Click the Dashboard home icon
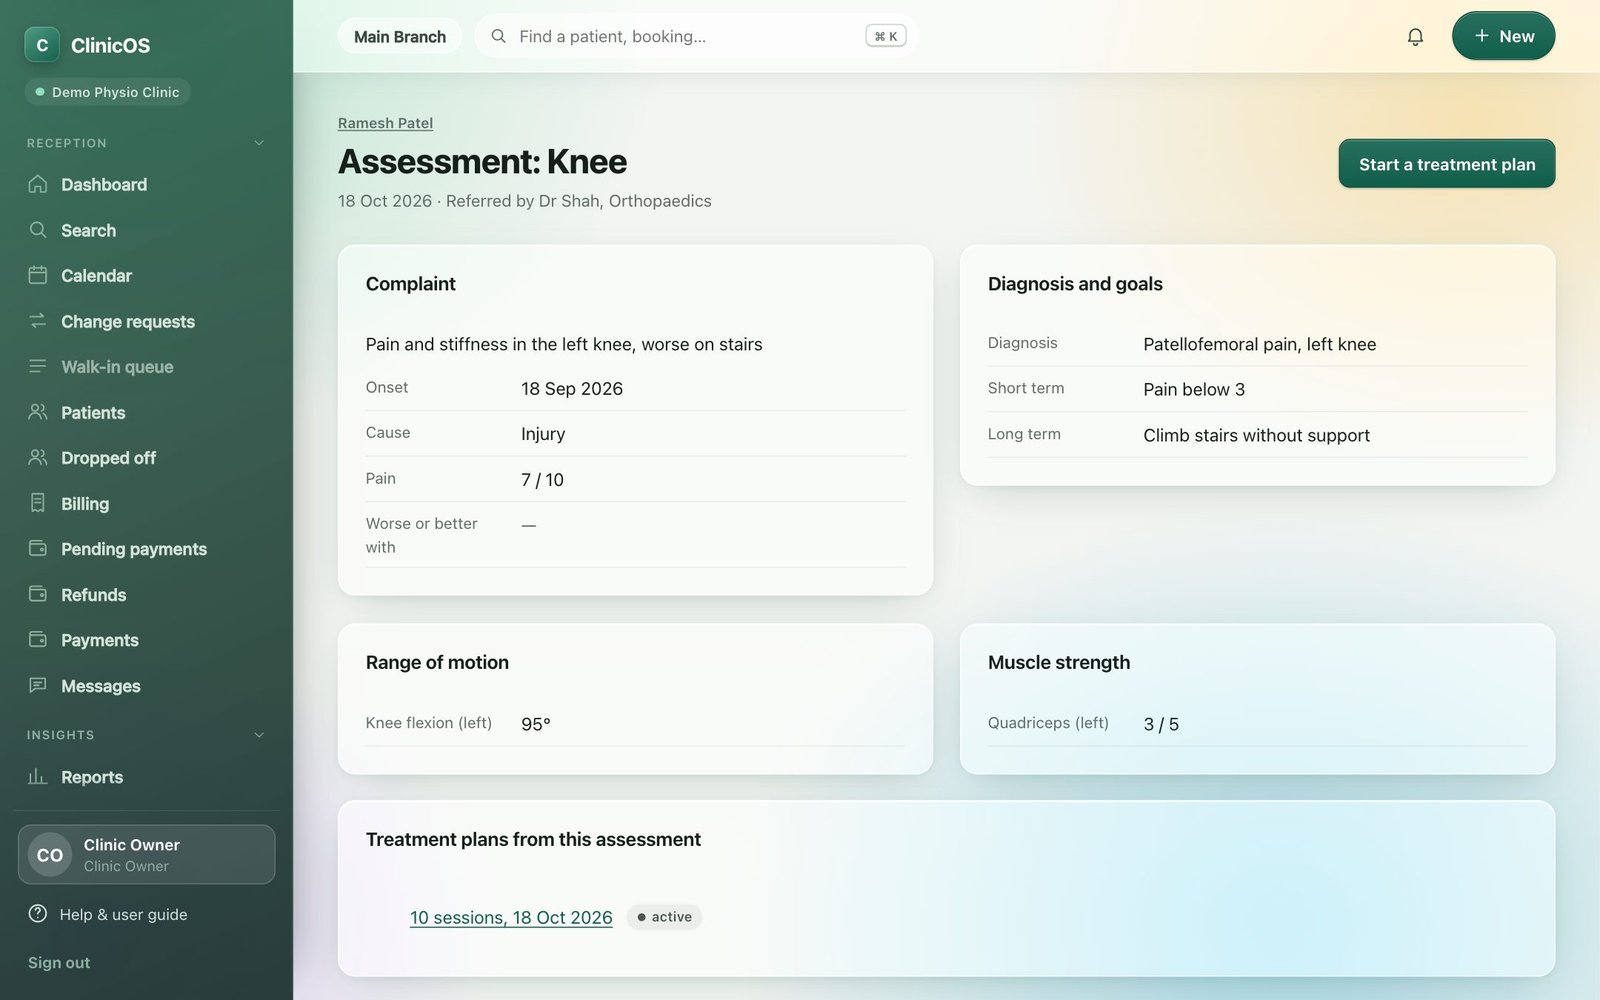The width and height of the screenshot is (1600, 1000). pyautogui.click(x=38, y=184)
